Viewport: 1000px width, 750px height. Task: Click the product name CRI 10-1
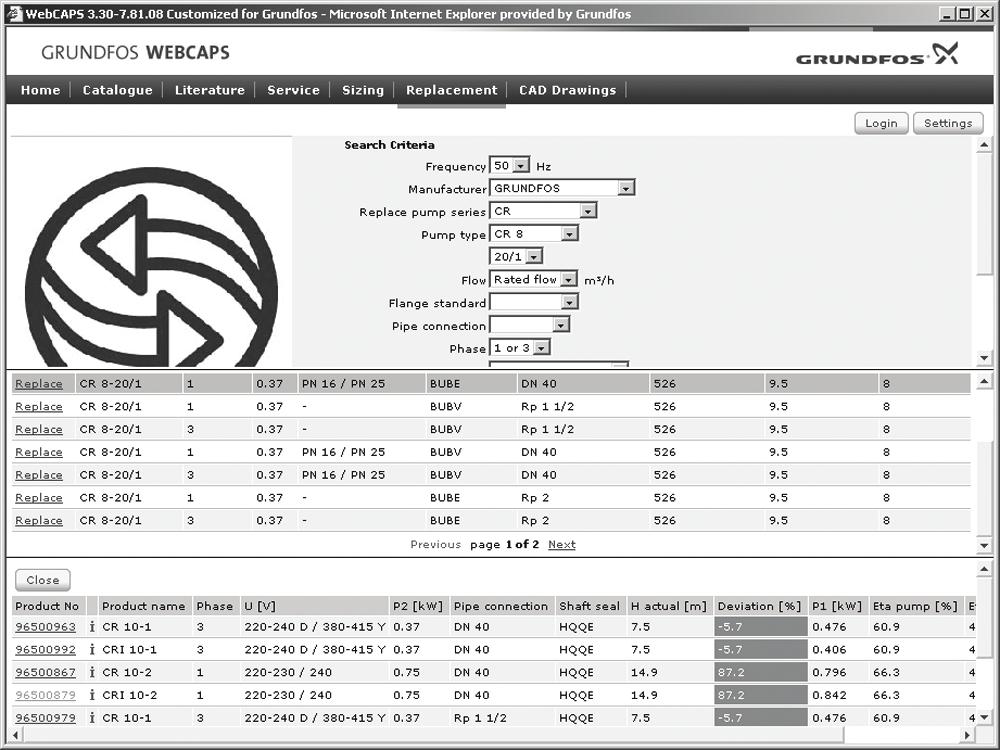coord(129,650)
